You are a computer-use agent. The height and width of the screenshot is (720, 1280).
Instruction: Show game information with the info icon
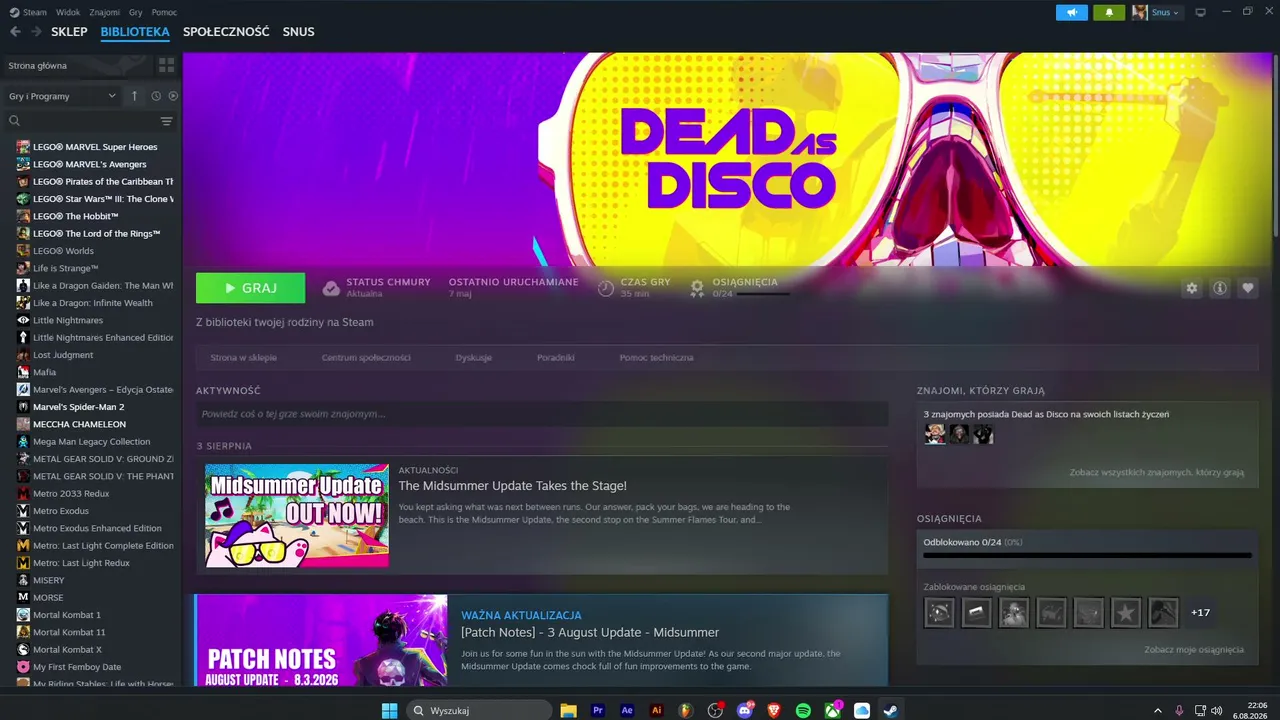1220,288
